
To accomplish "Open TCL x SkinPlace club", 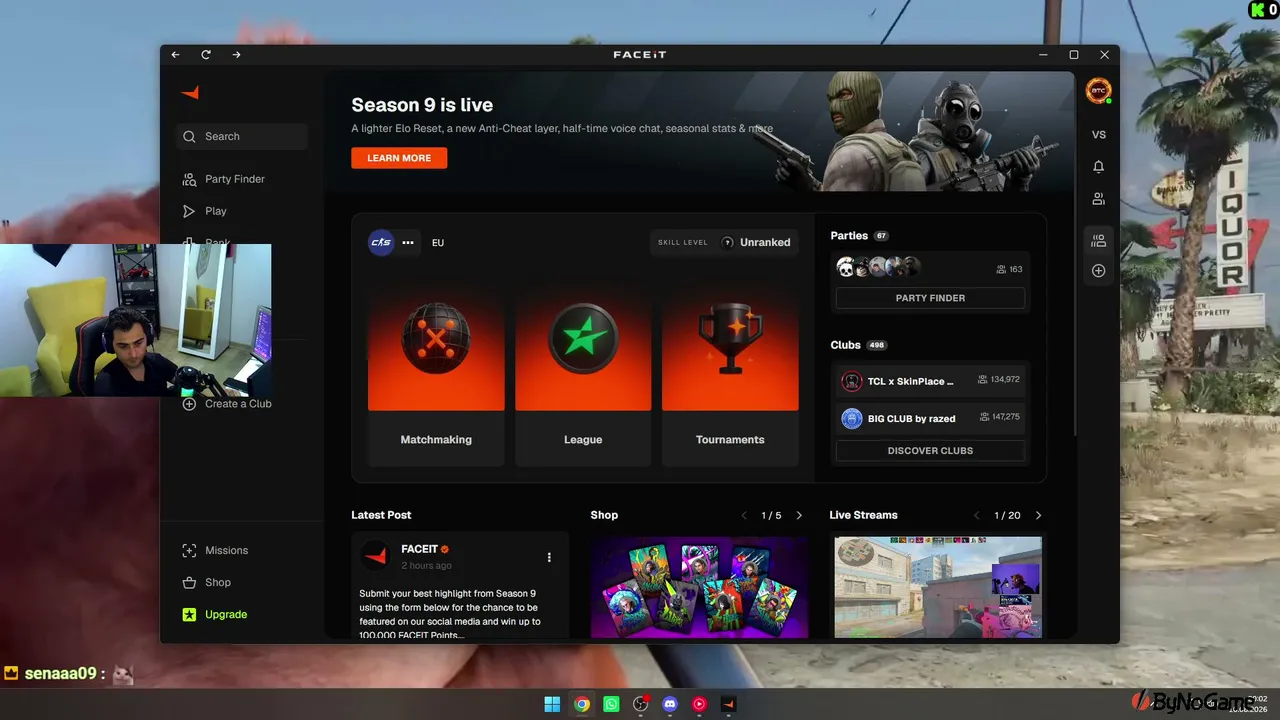I will (930, 381).
